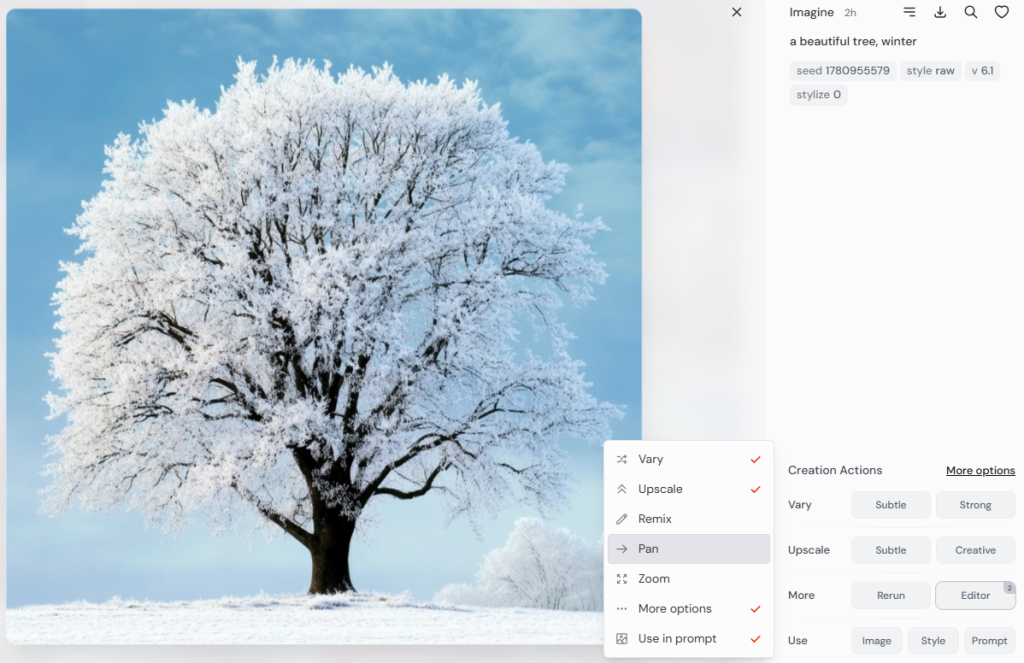The height and width of the screenshot is (663, 1024).
Task: Toggle the Upscale checkmark in the menu
Action: tap(755, 489)
